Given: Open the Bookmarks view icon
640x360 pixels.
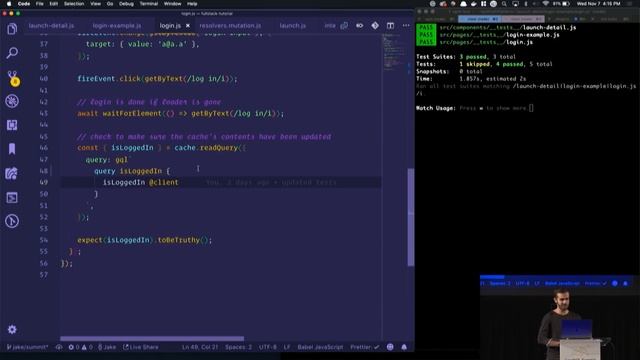Looking at the screenshot, I should click(x=12, y=149).
